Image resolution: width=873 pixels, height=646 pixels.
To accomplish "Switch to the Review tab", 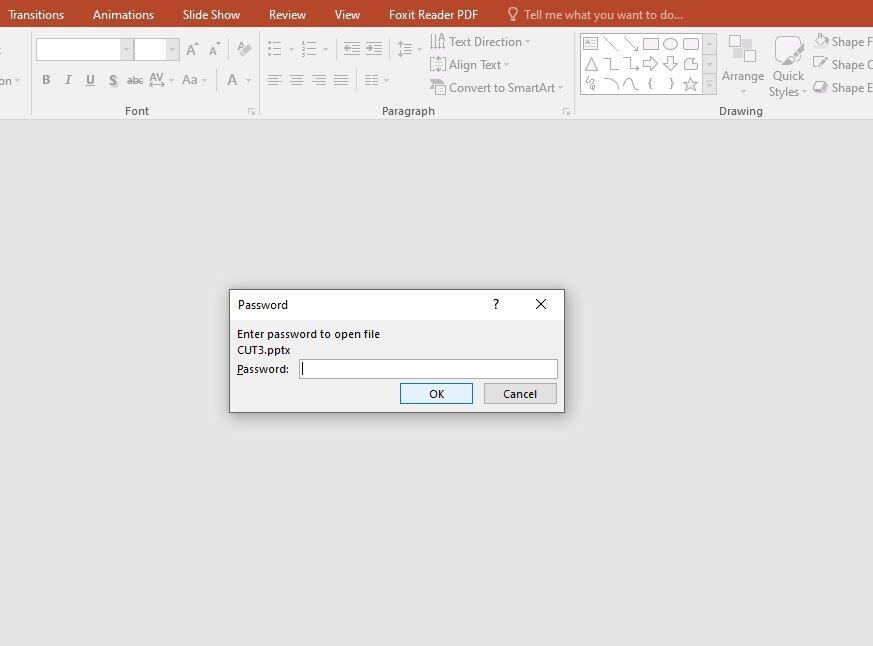I will (x=287, y=14).
